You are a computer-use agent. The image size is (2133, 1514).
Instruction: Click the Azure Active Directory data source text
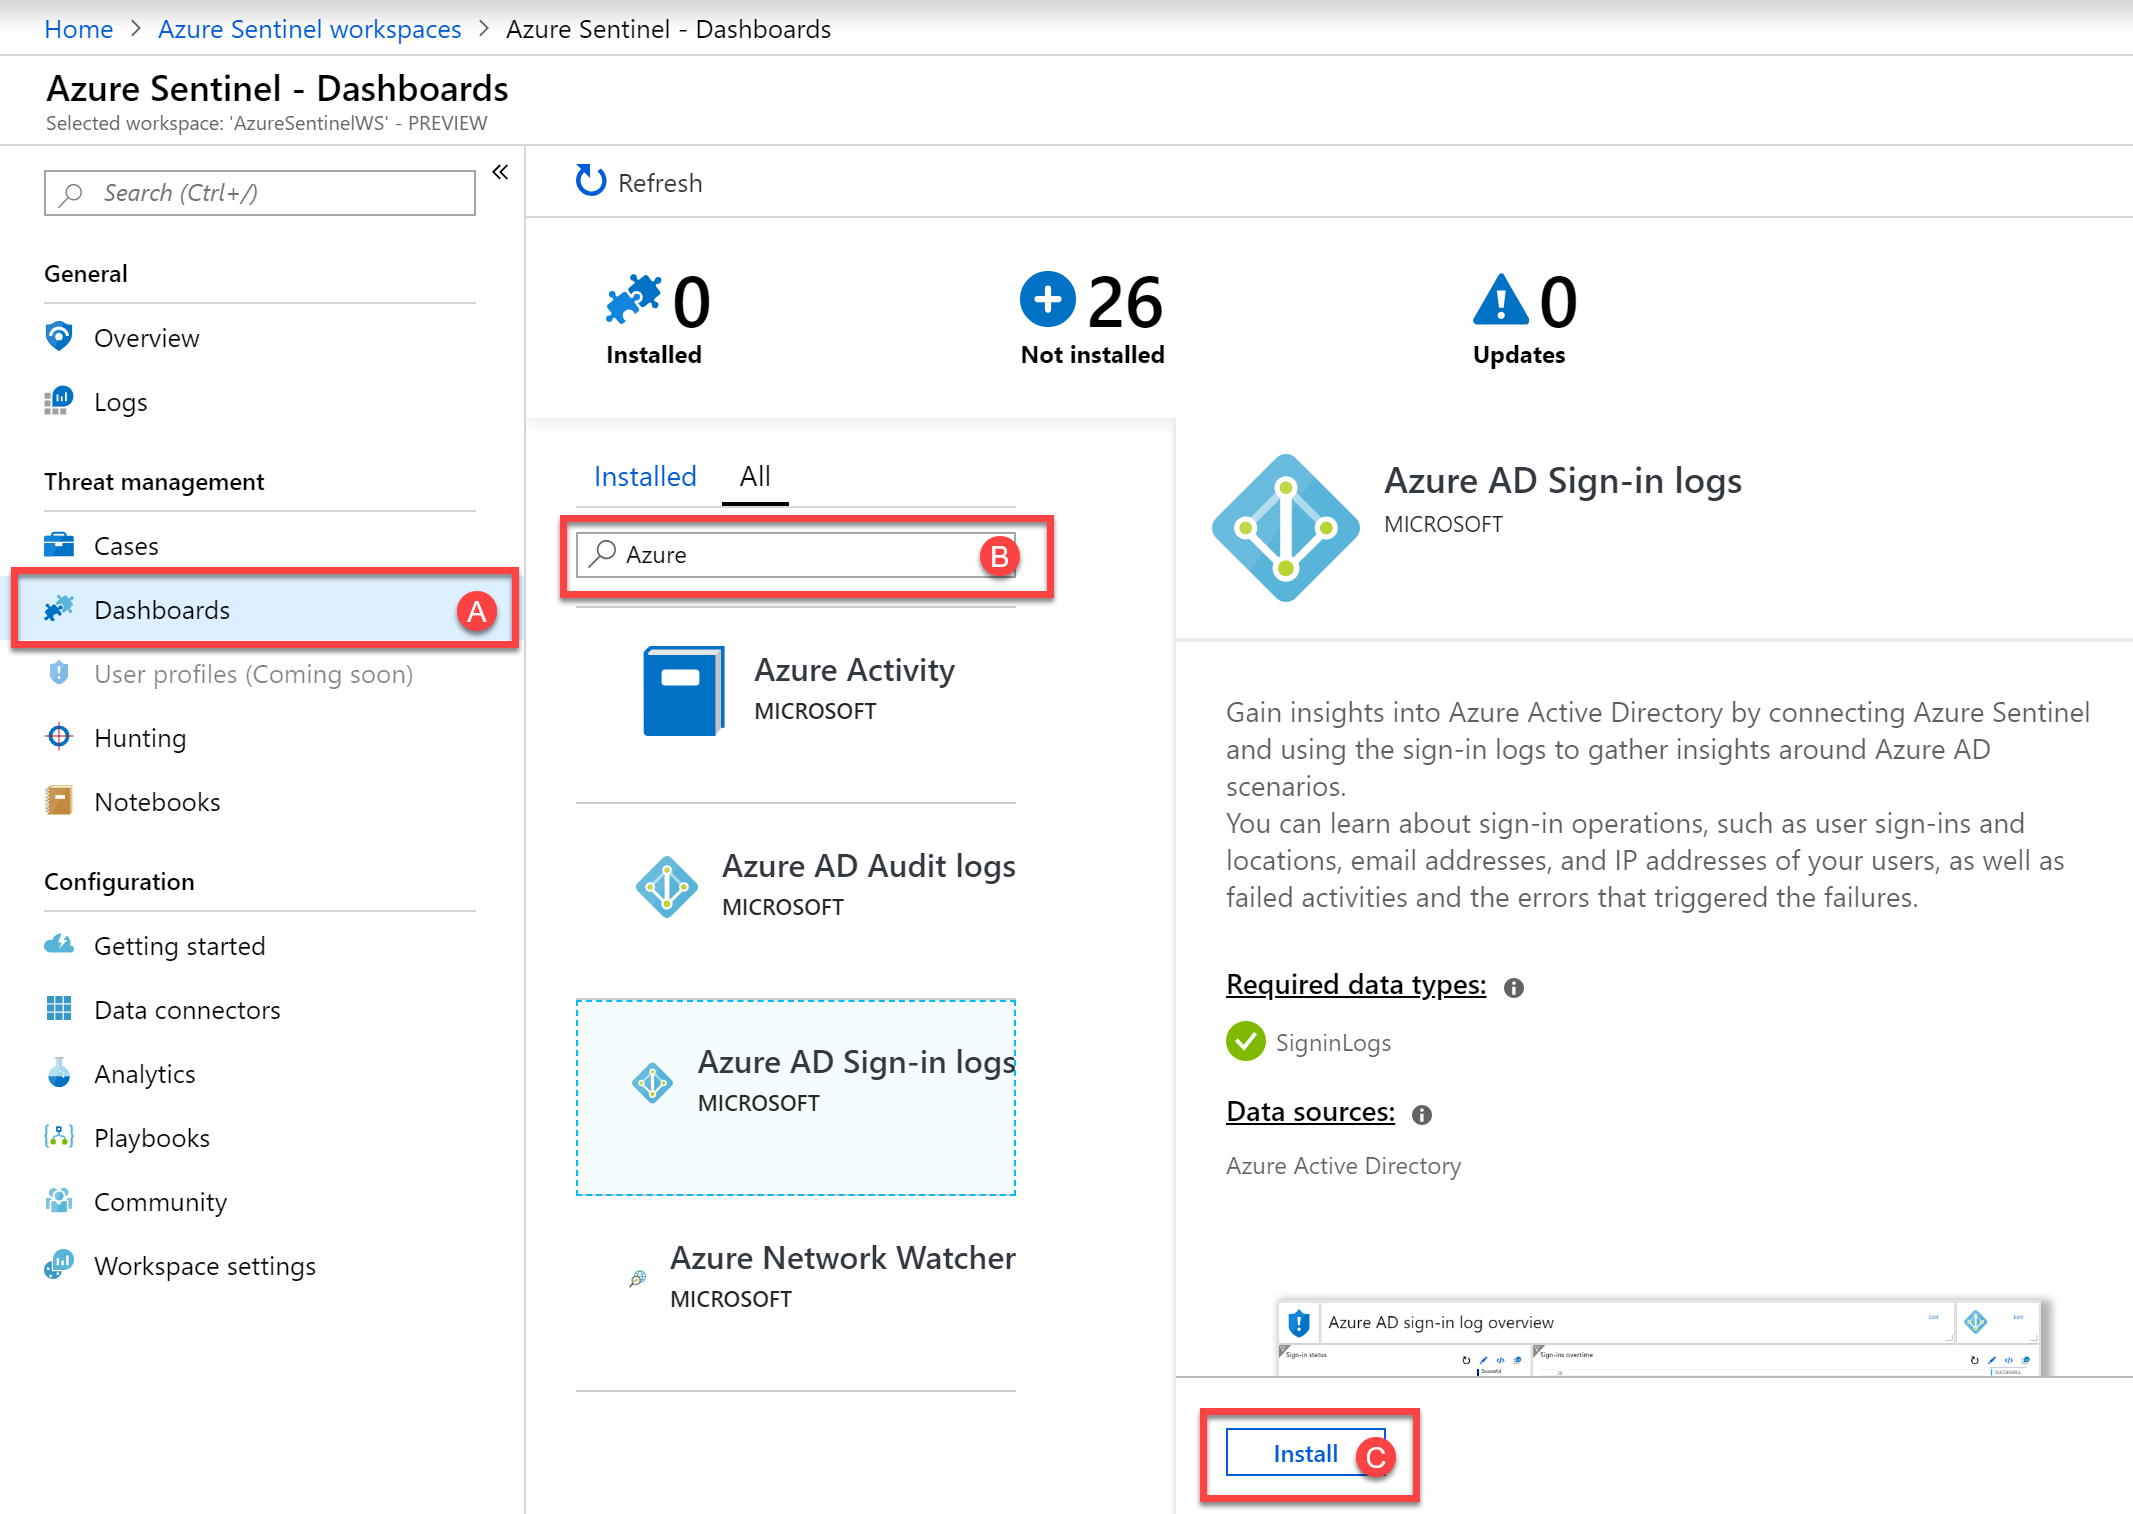point(1343,1165)
